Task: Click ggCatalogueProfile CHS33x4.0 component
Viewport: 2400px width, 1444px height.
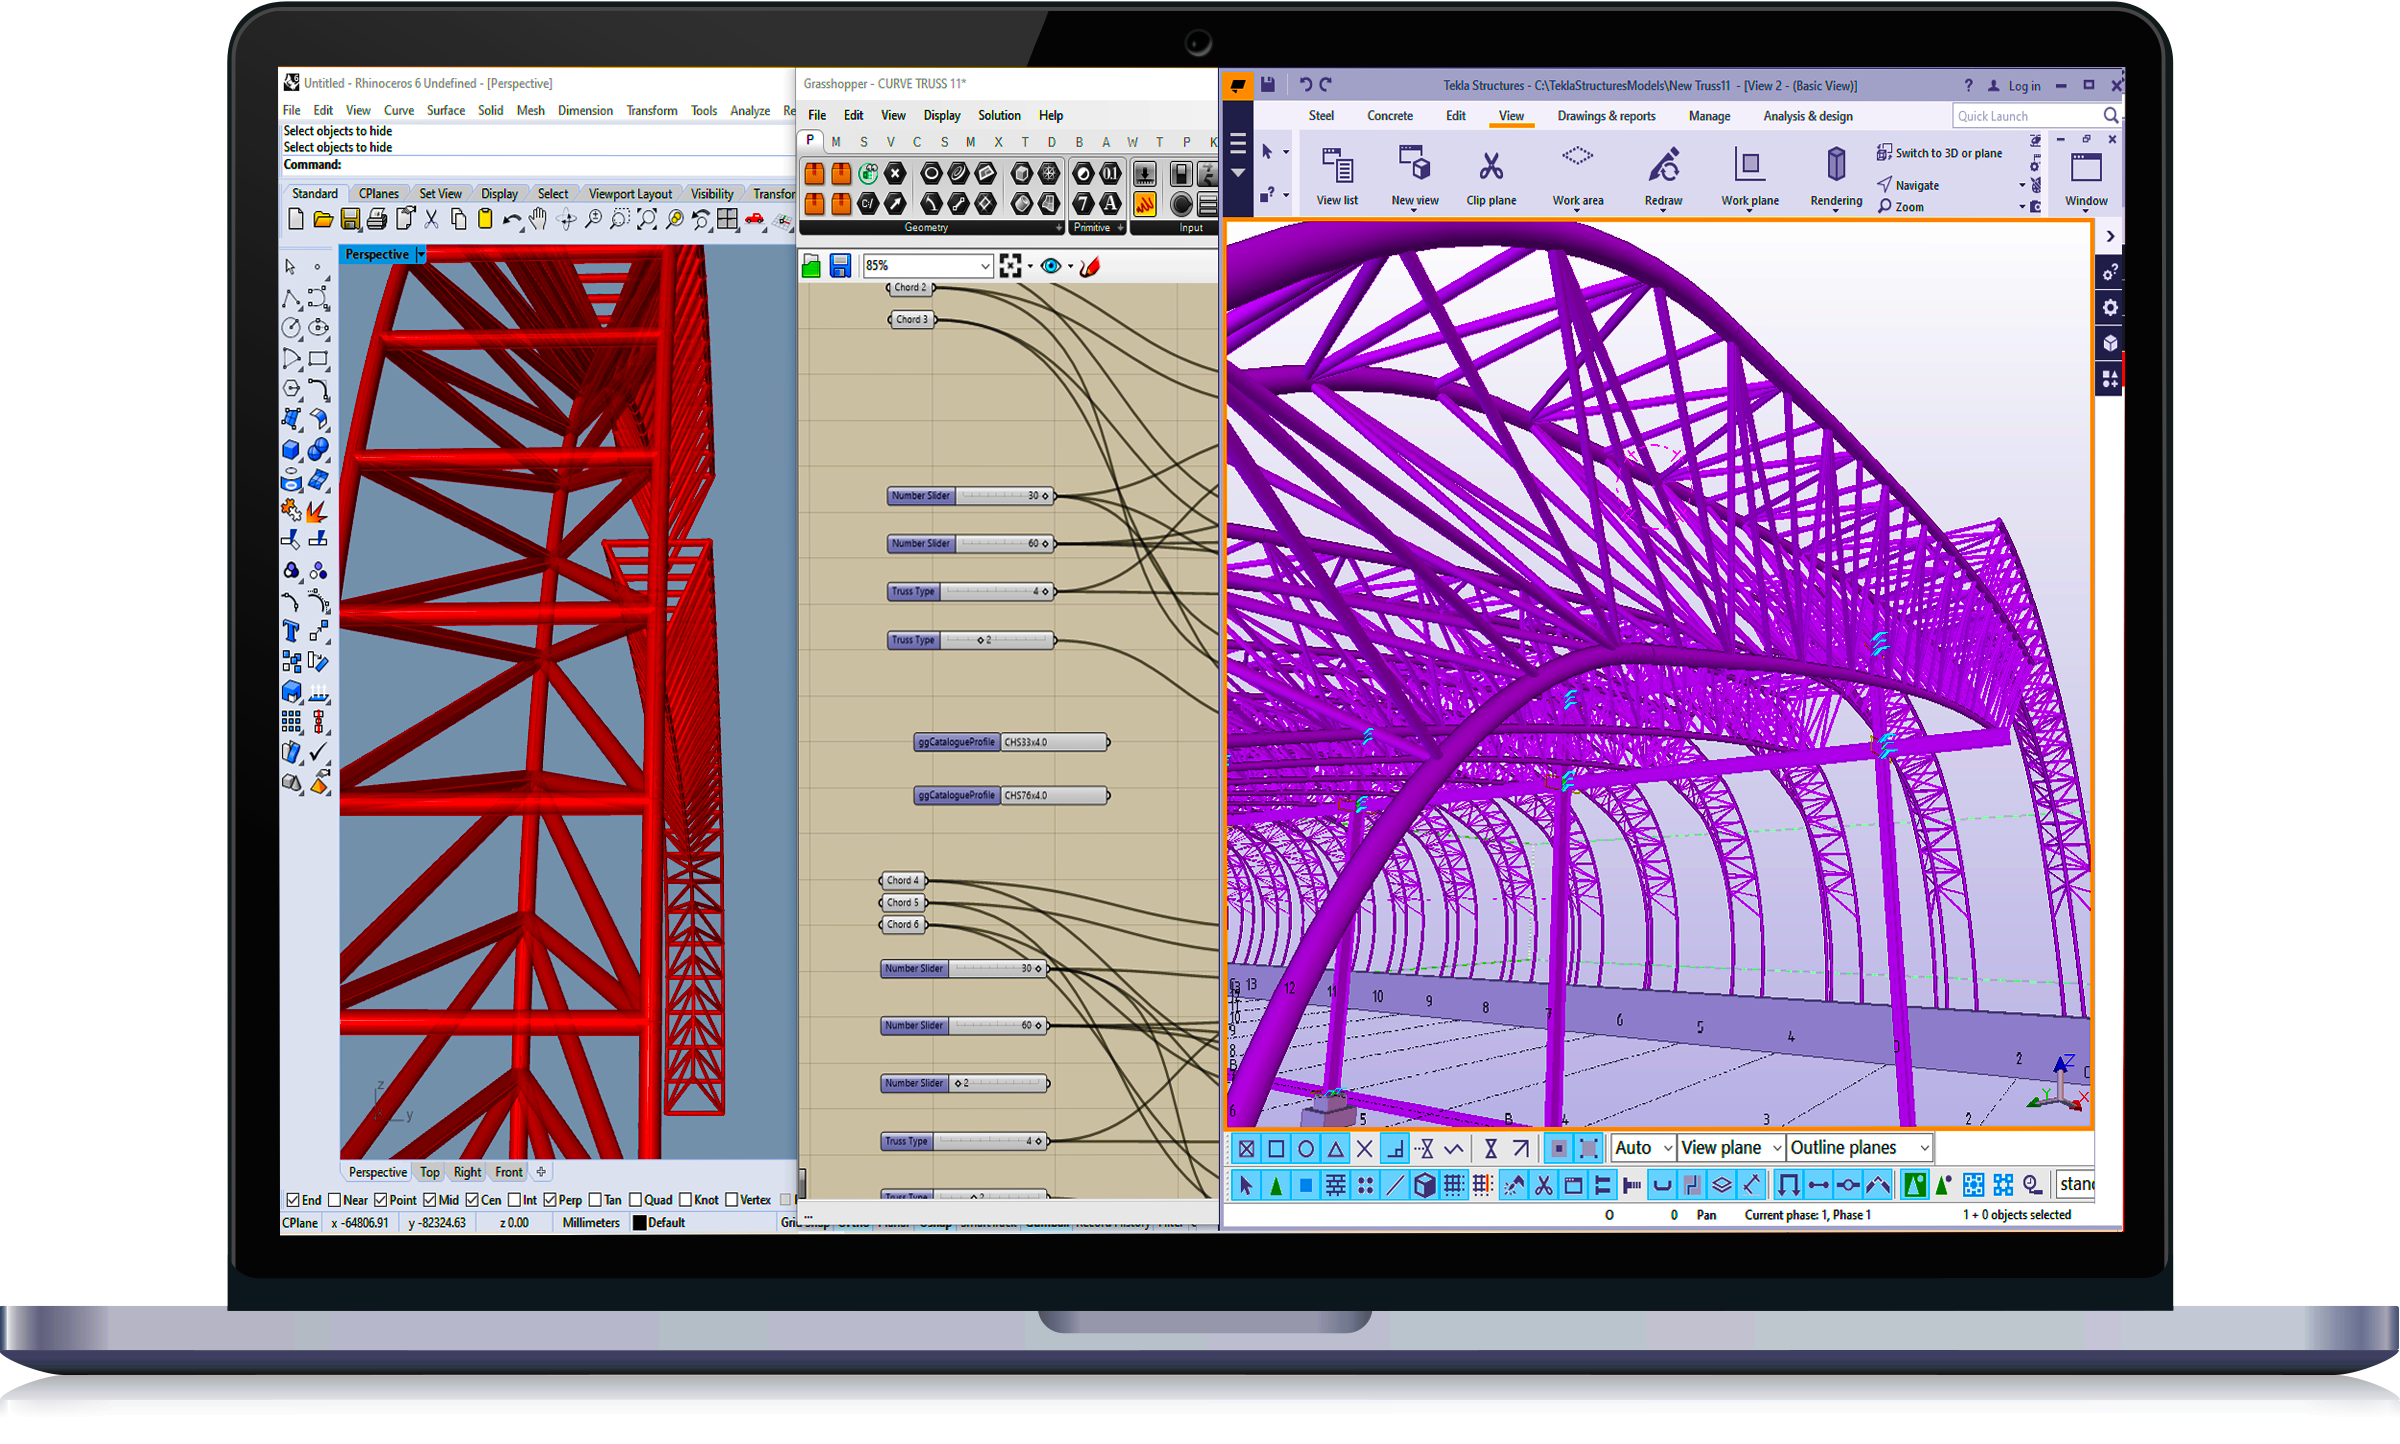Action: click(x=1011, y=742)
